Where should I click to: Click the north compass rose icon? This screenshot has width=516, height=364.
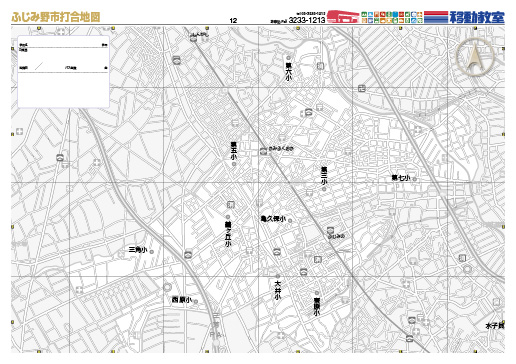tap(475, 56)
